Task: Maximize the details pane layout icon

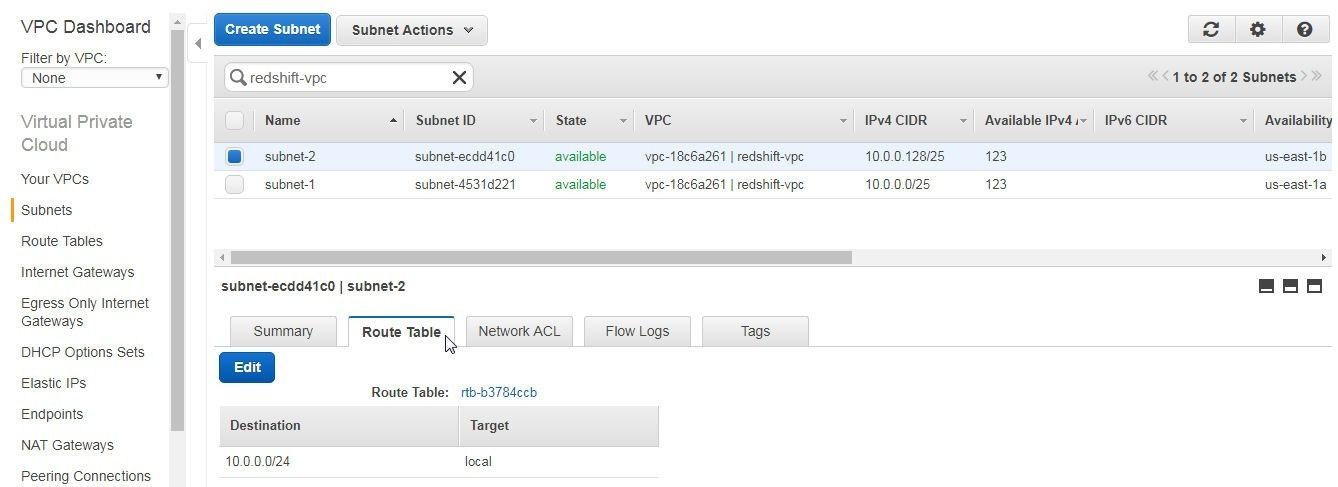Action: pyautogui.click(x=1315, y=286)
